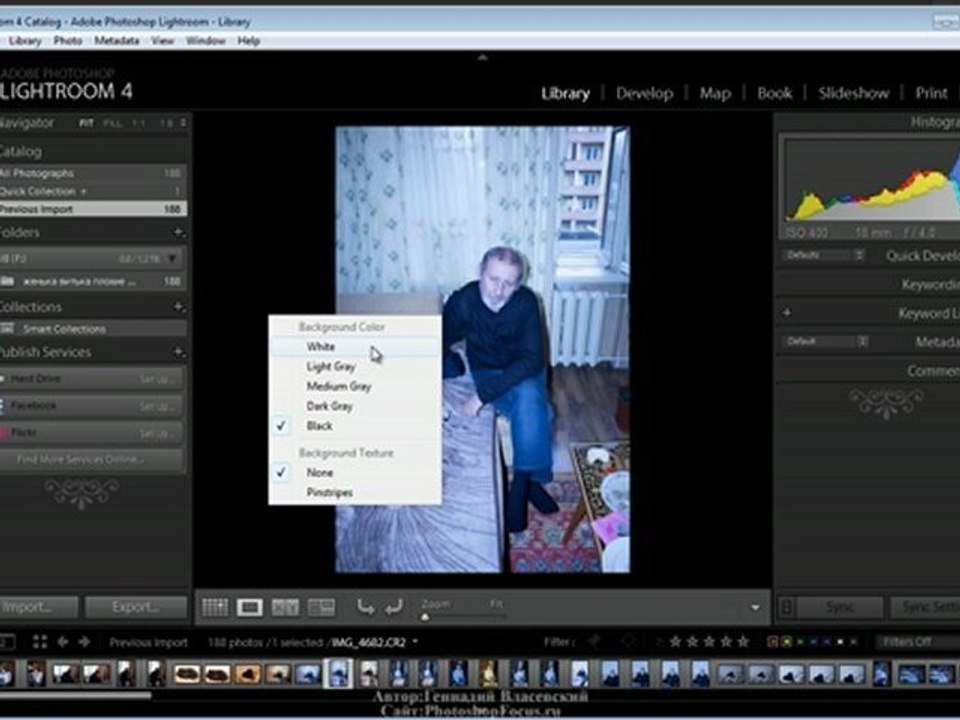
Task: Select the Loupe view icon
Action: (249, 607)
